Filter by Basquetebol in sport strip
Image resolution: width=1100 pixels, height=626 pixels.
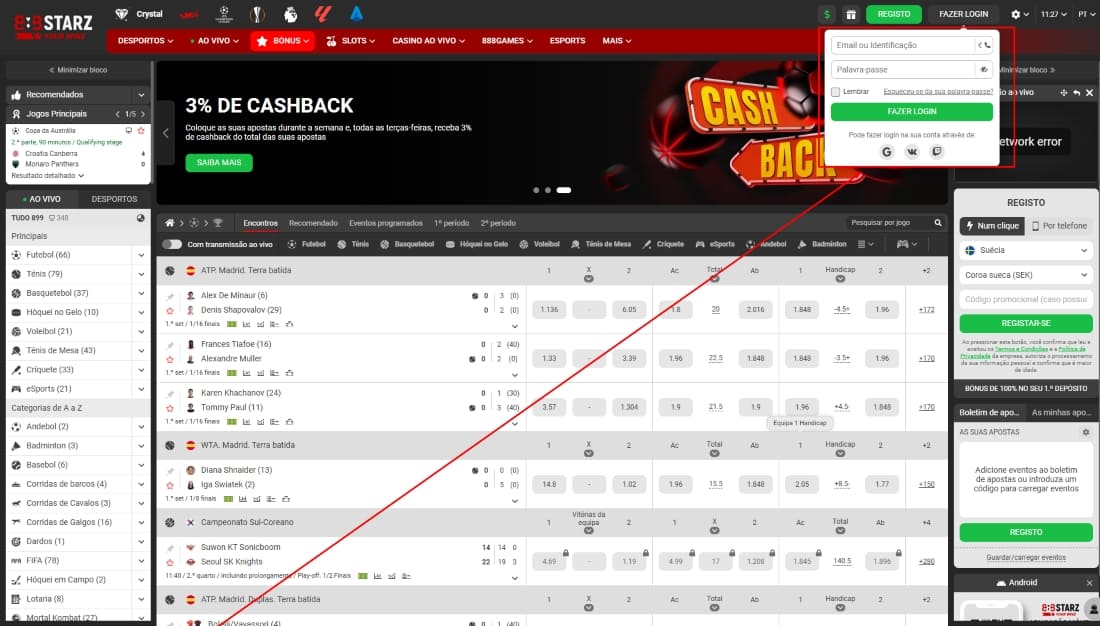click(407, 244)
